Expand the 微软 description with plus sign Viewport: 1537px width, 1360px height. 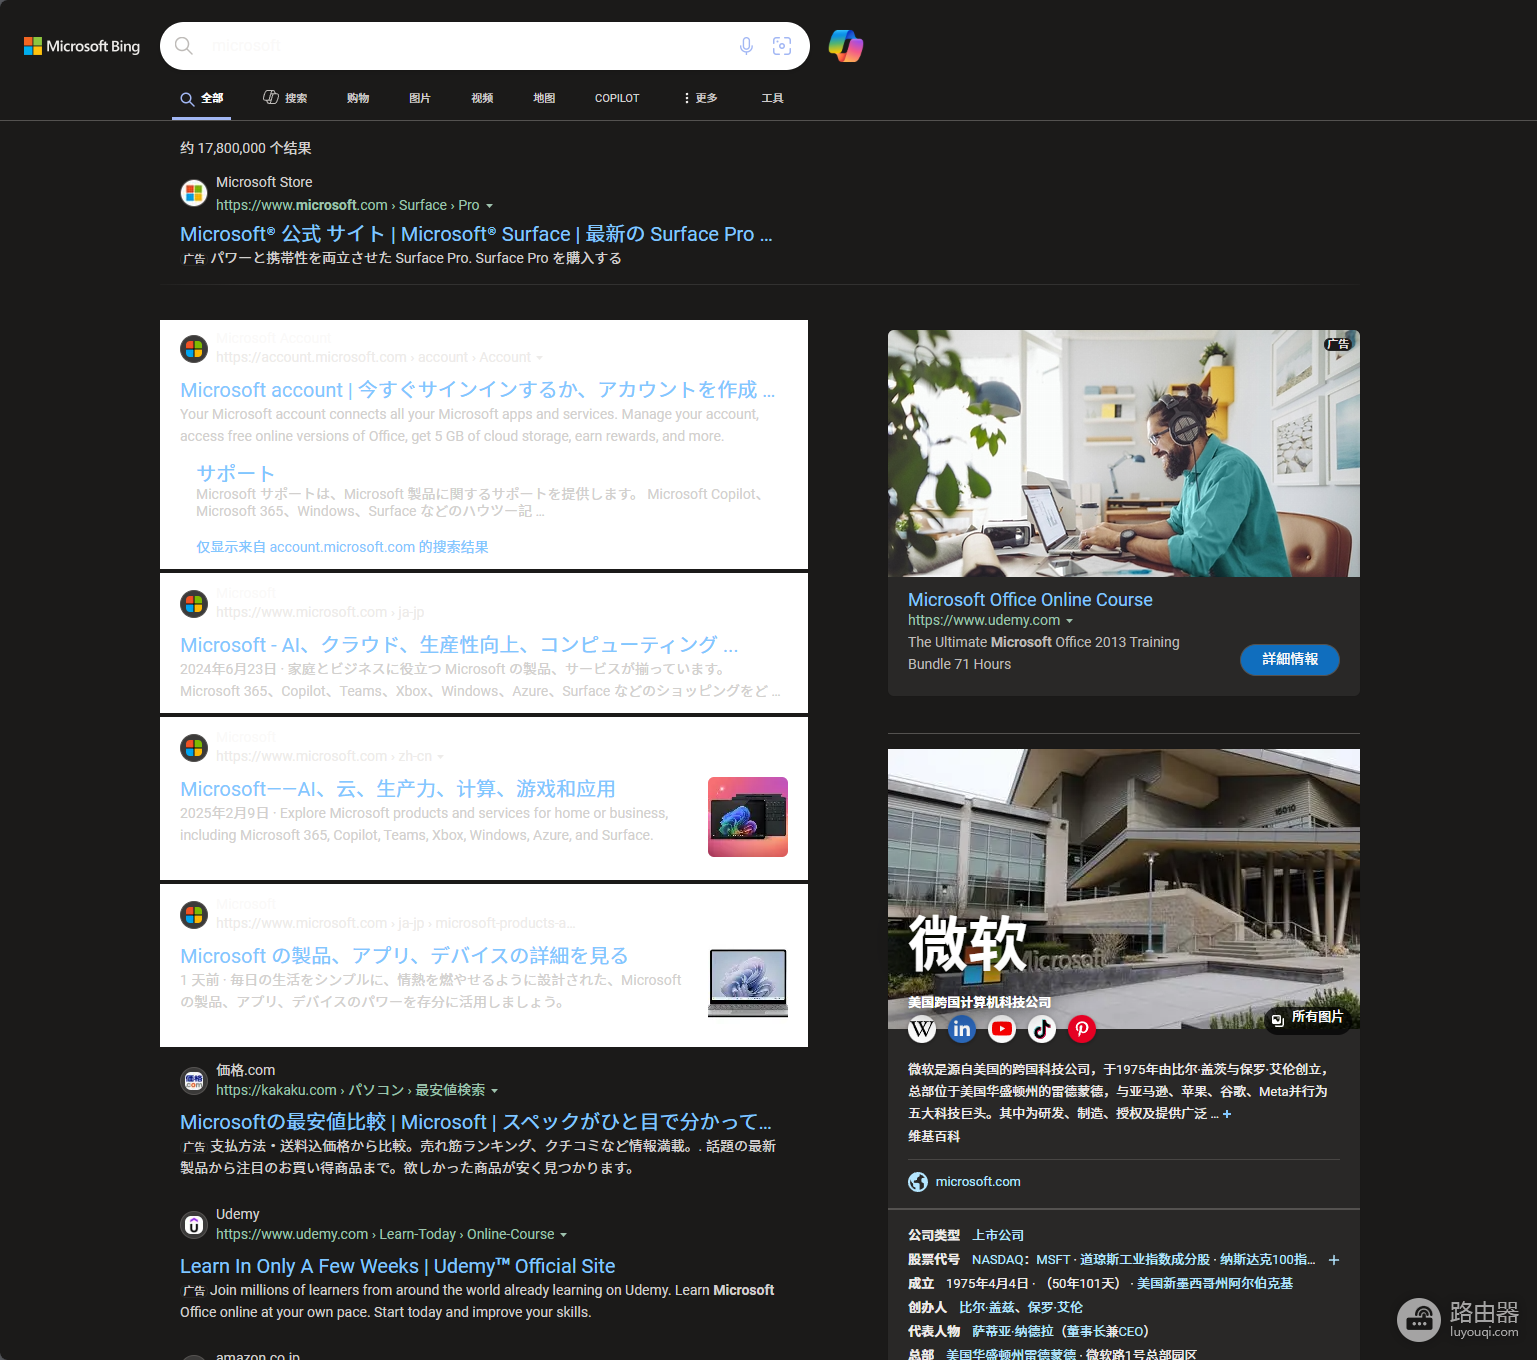tap(1227, 1114)
